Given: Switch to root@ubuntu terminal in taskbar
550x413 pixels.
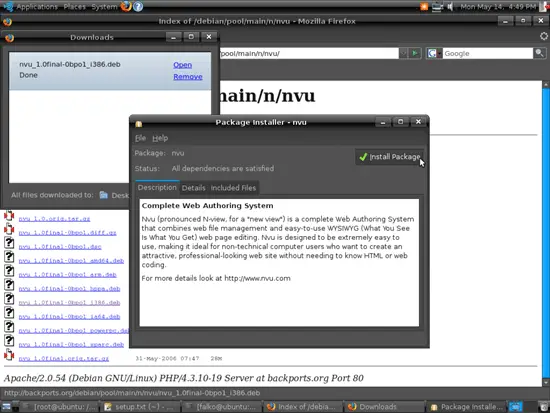Looking at the screenshot, I should [x=59, y=407].
